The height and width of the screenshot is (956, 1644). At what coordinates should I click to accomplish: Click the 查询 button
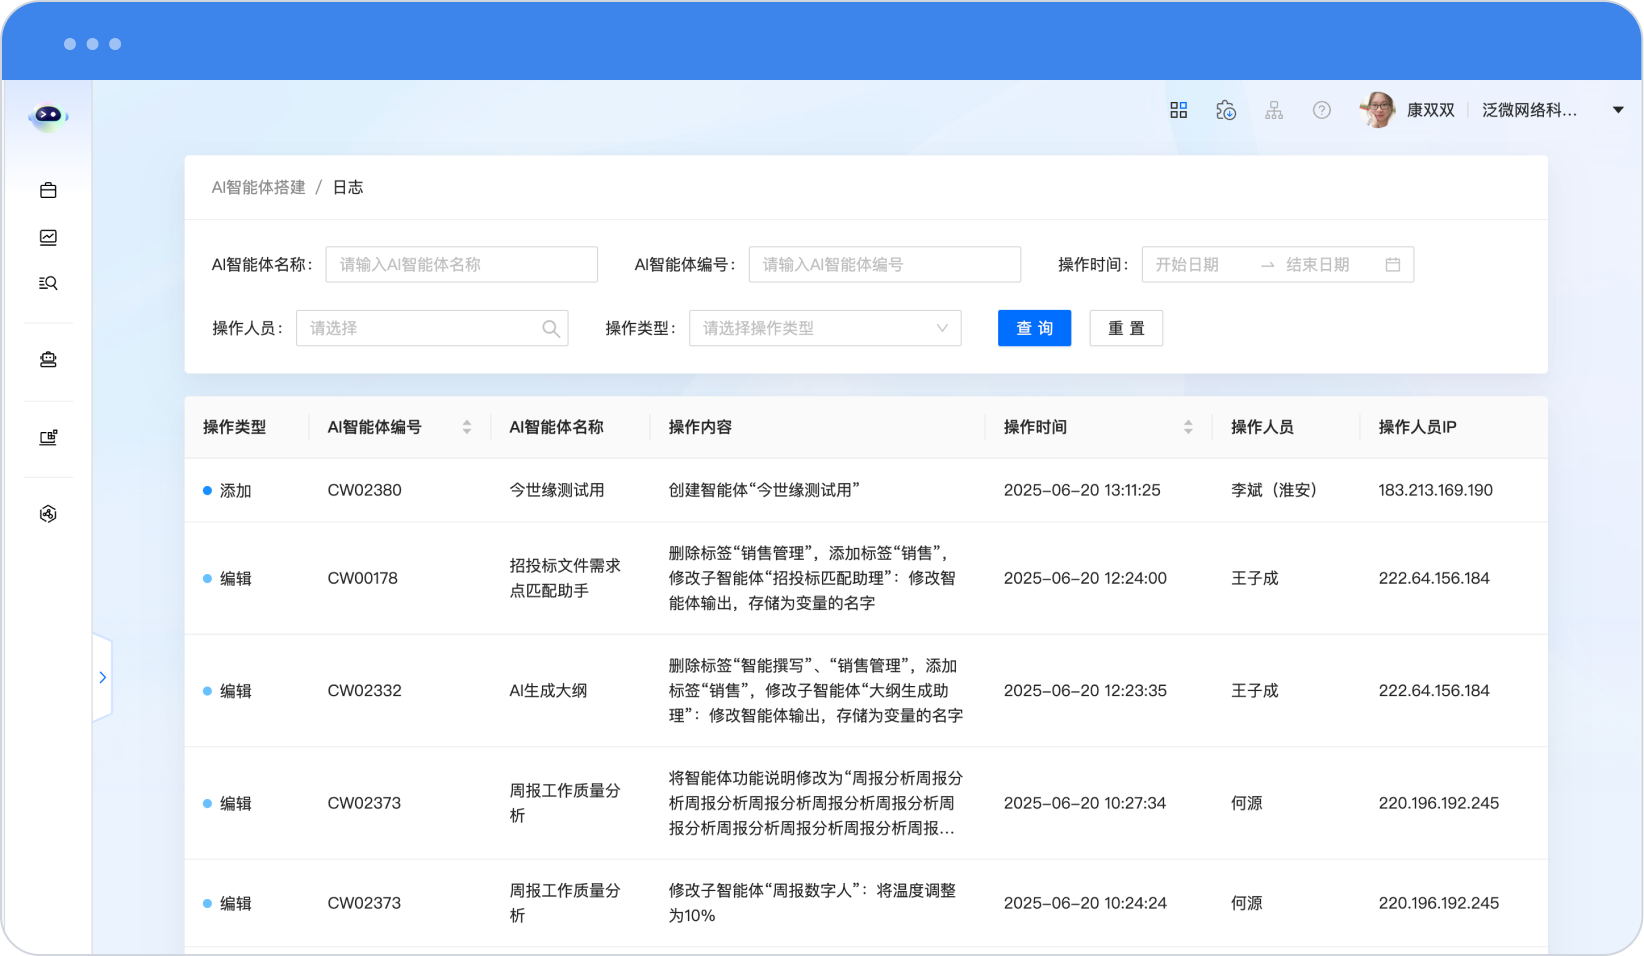[x=1034, y=328]
